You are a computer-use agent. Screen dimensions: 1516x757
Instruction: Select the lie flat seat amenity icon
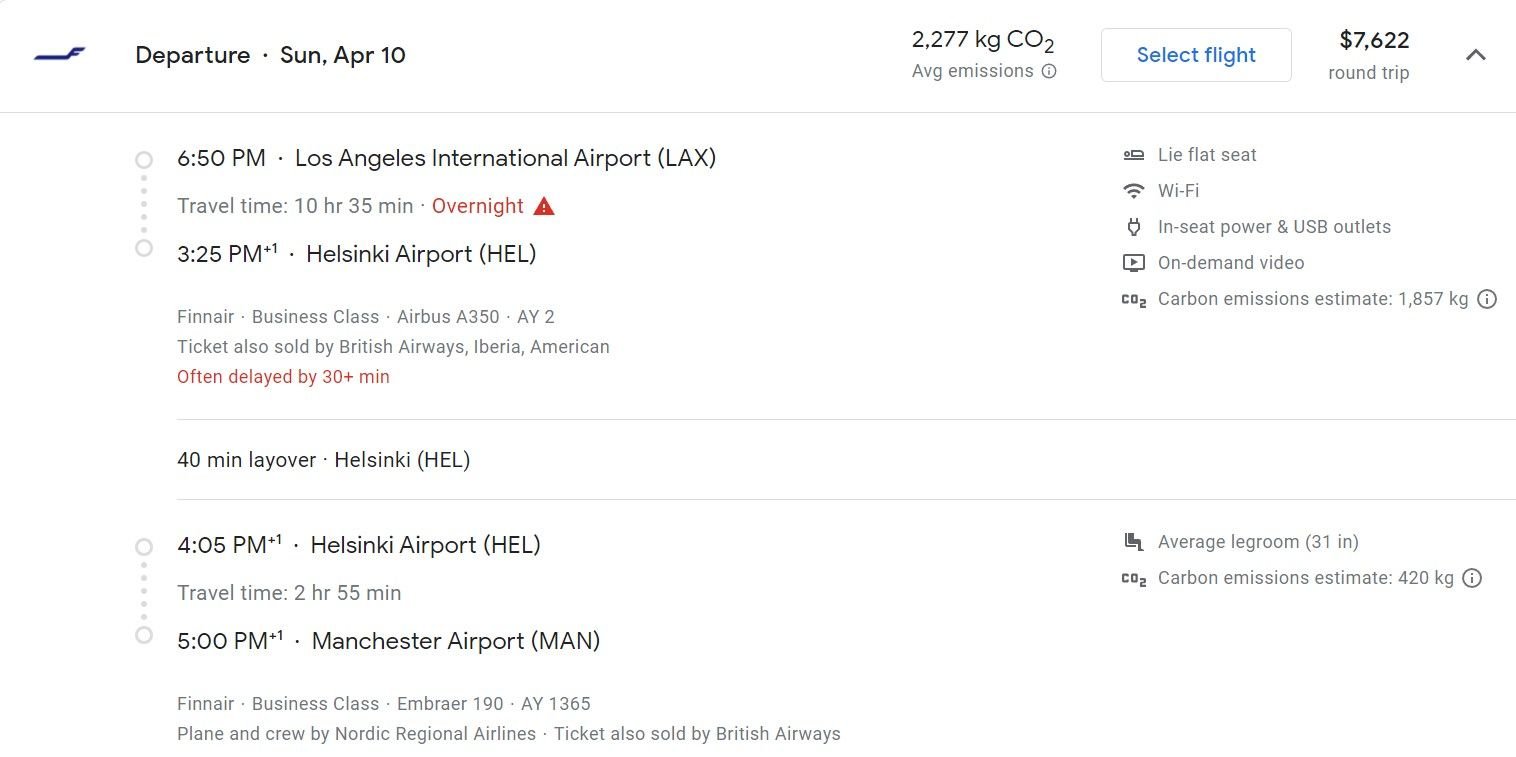[1133, 155]
